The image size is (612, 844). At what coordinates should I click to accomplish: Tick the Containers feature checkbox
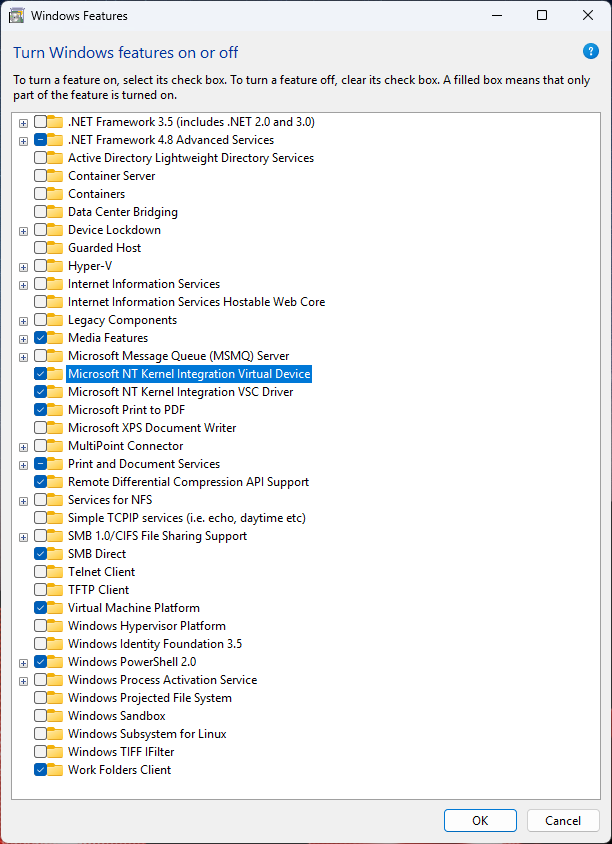click(40, 194)
